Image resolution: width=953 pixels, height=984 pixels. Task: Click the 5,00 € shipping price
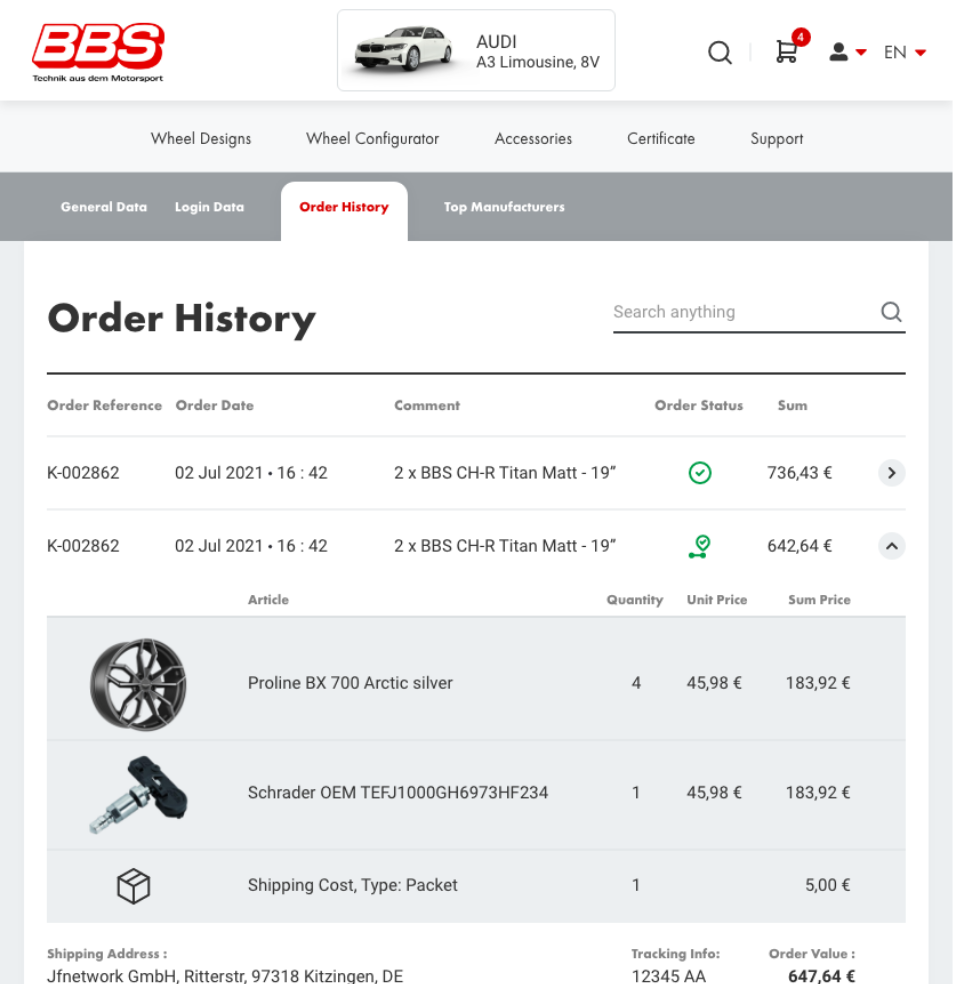pyautogui.click(x=828, y=885)
